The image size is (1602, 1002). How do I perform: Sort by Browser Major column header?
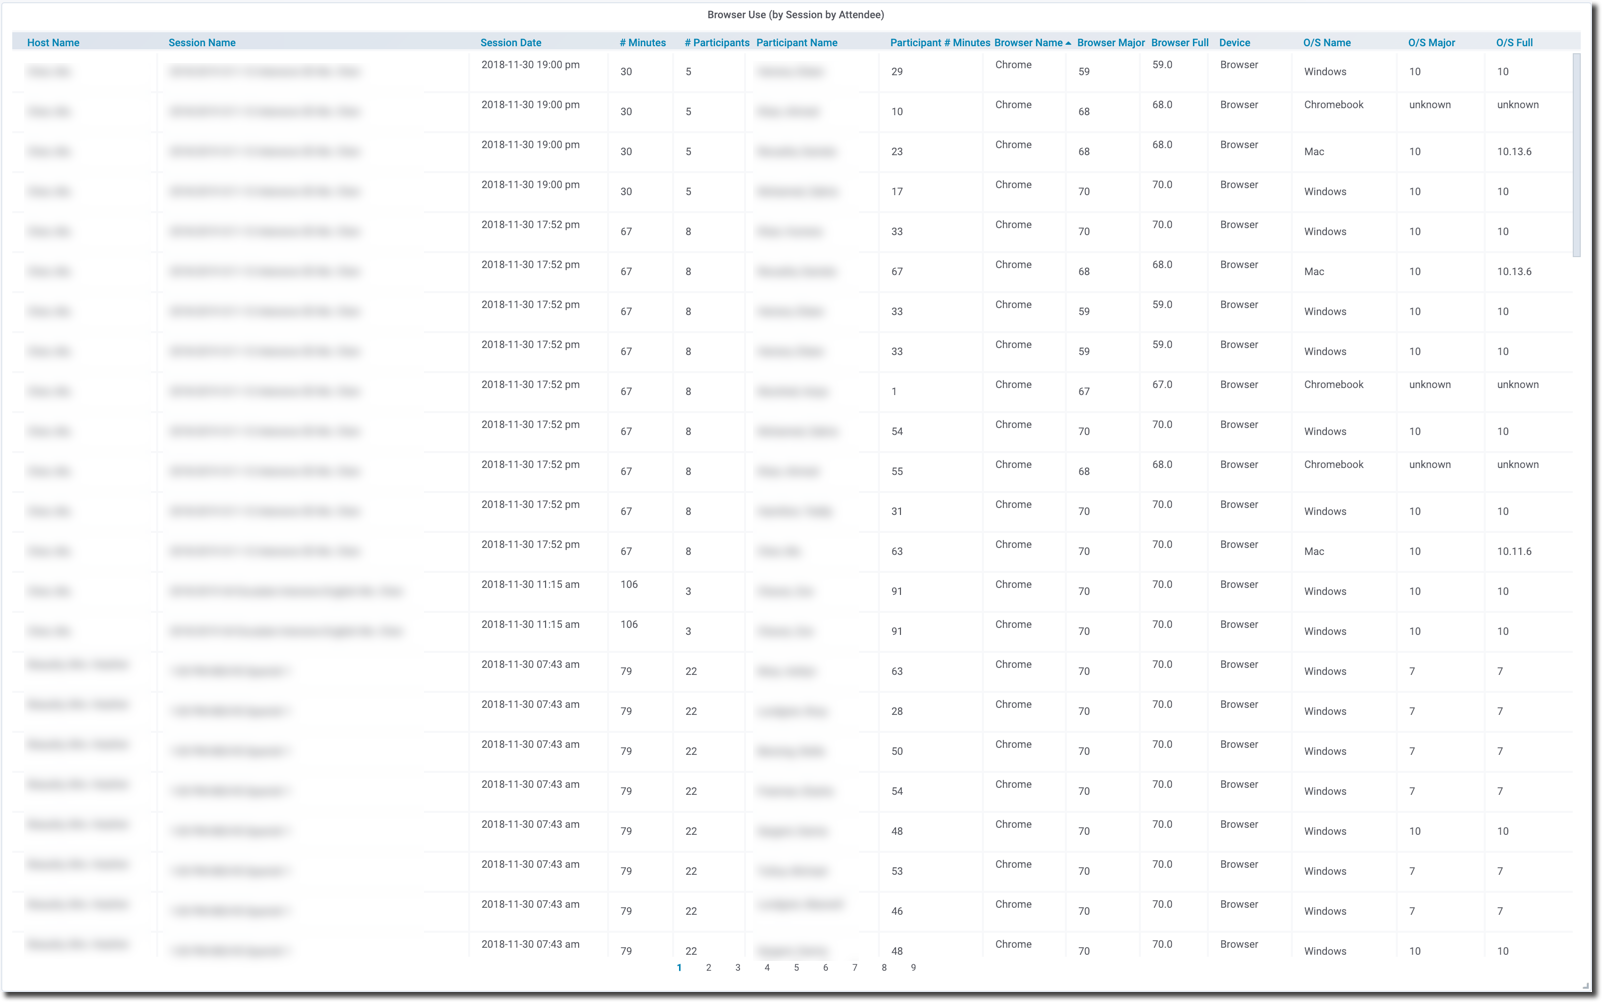1110,43
